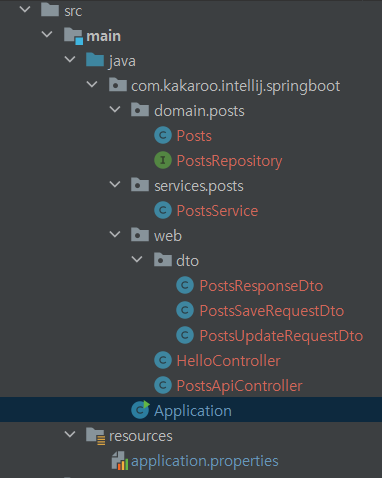Screen dimensions: 382x478
Task: Click the PostsRepository interface icon
Action: (163, 160)
